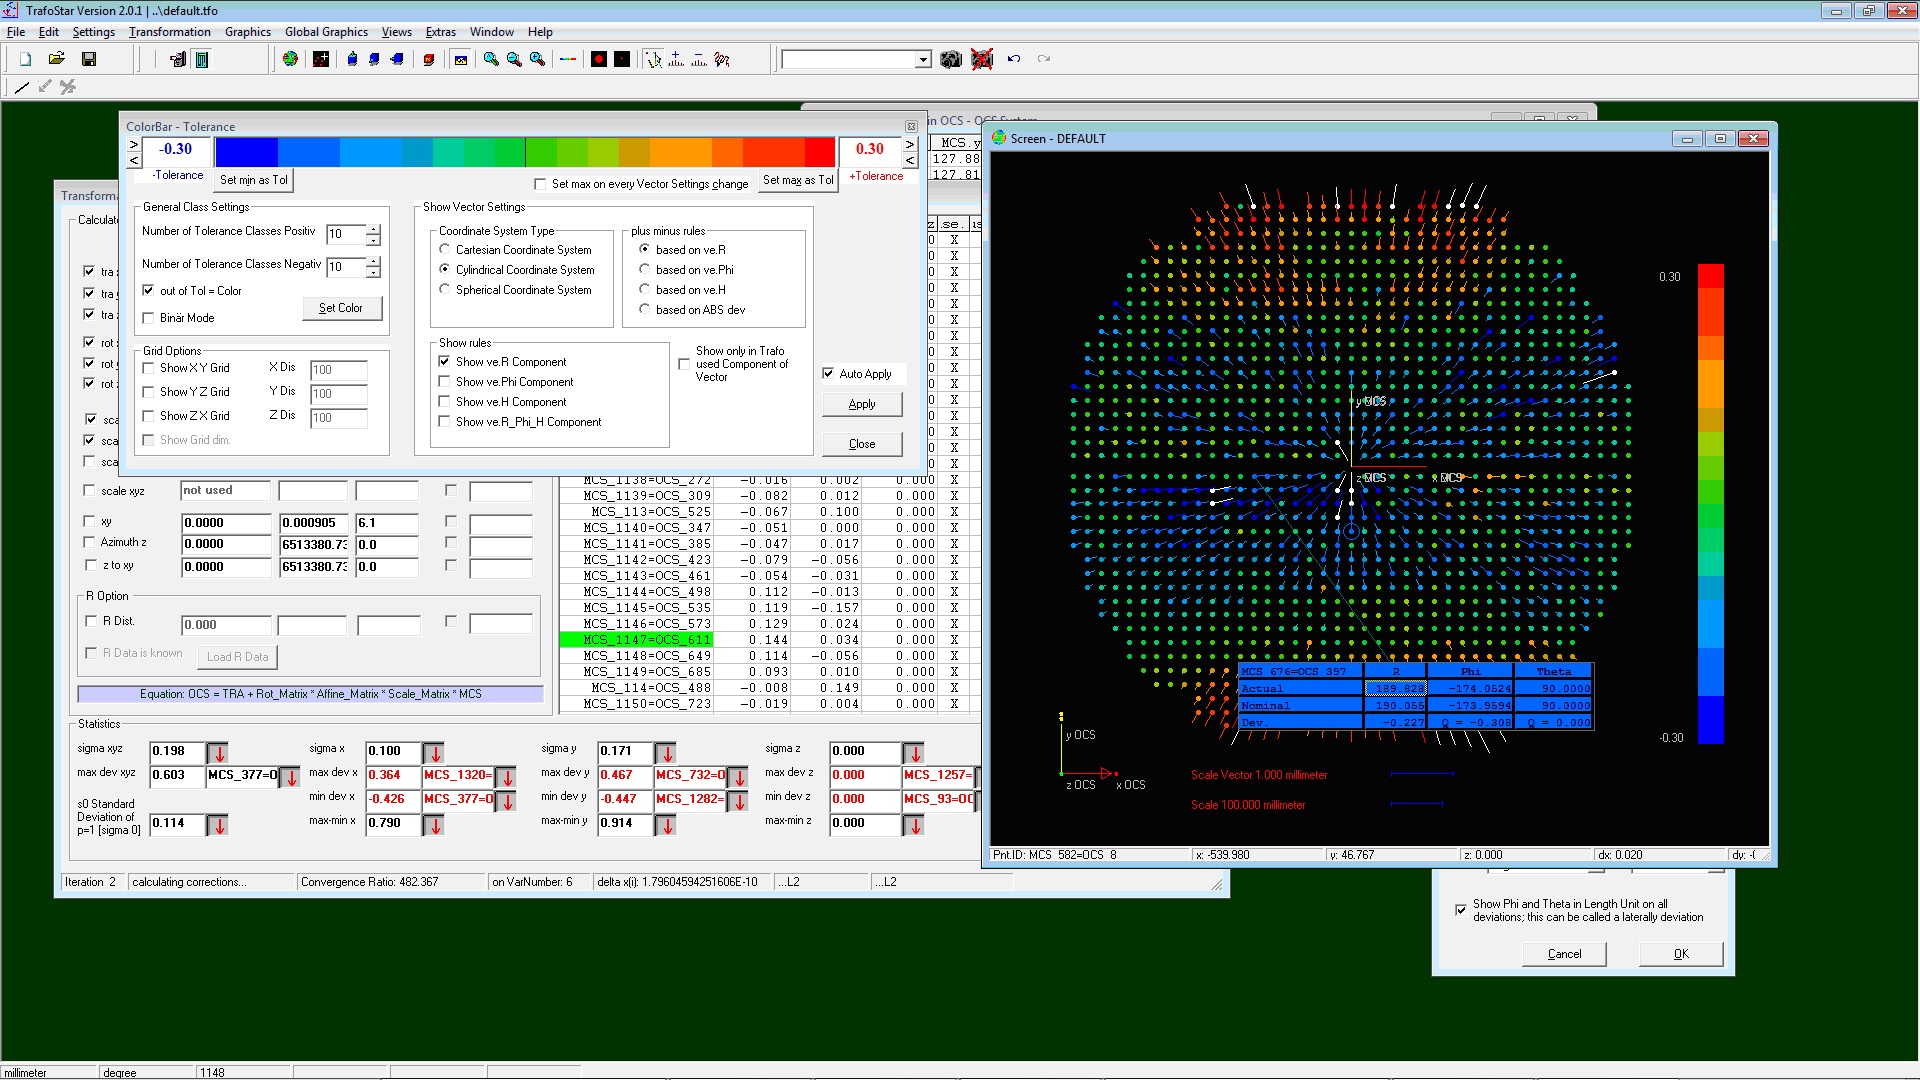Click the colorful globe toolbar icon

[x=290, y=60]
